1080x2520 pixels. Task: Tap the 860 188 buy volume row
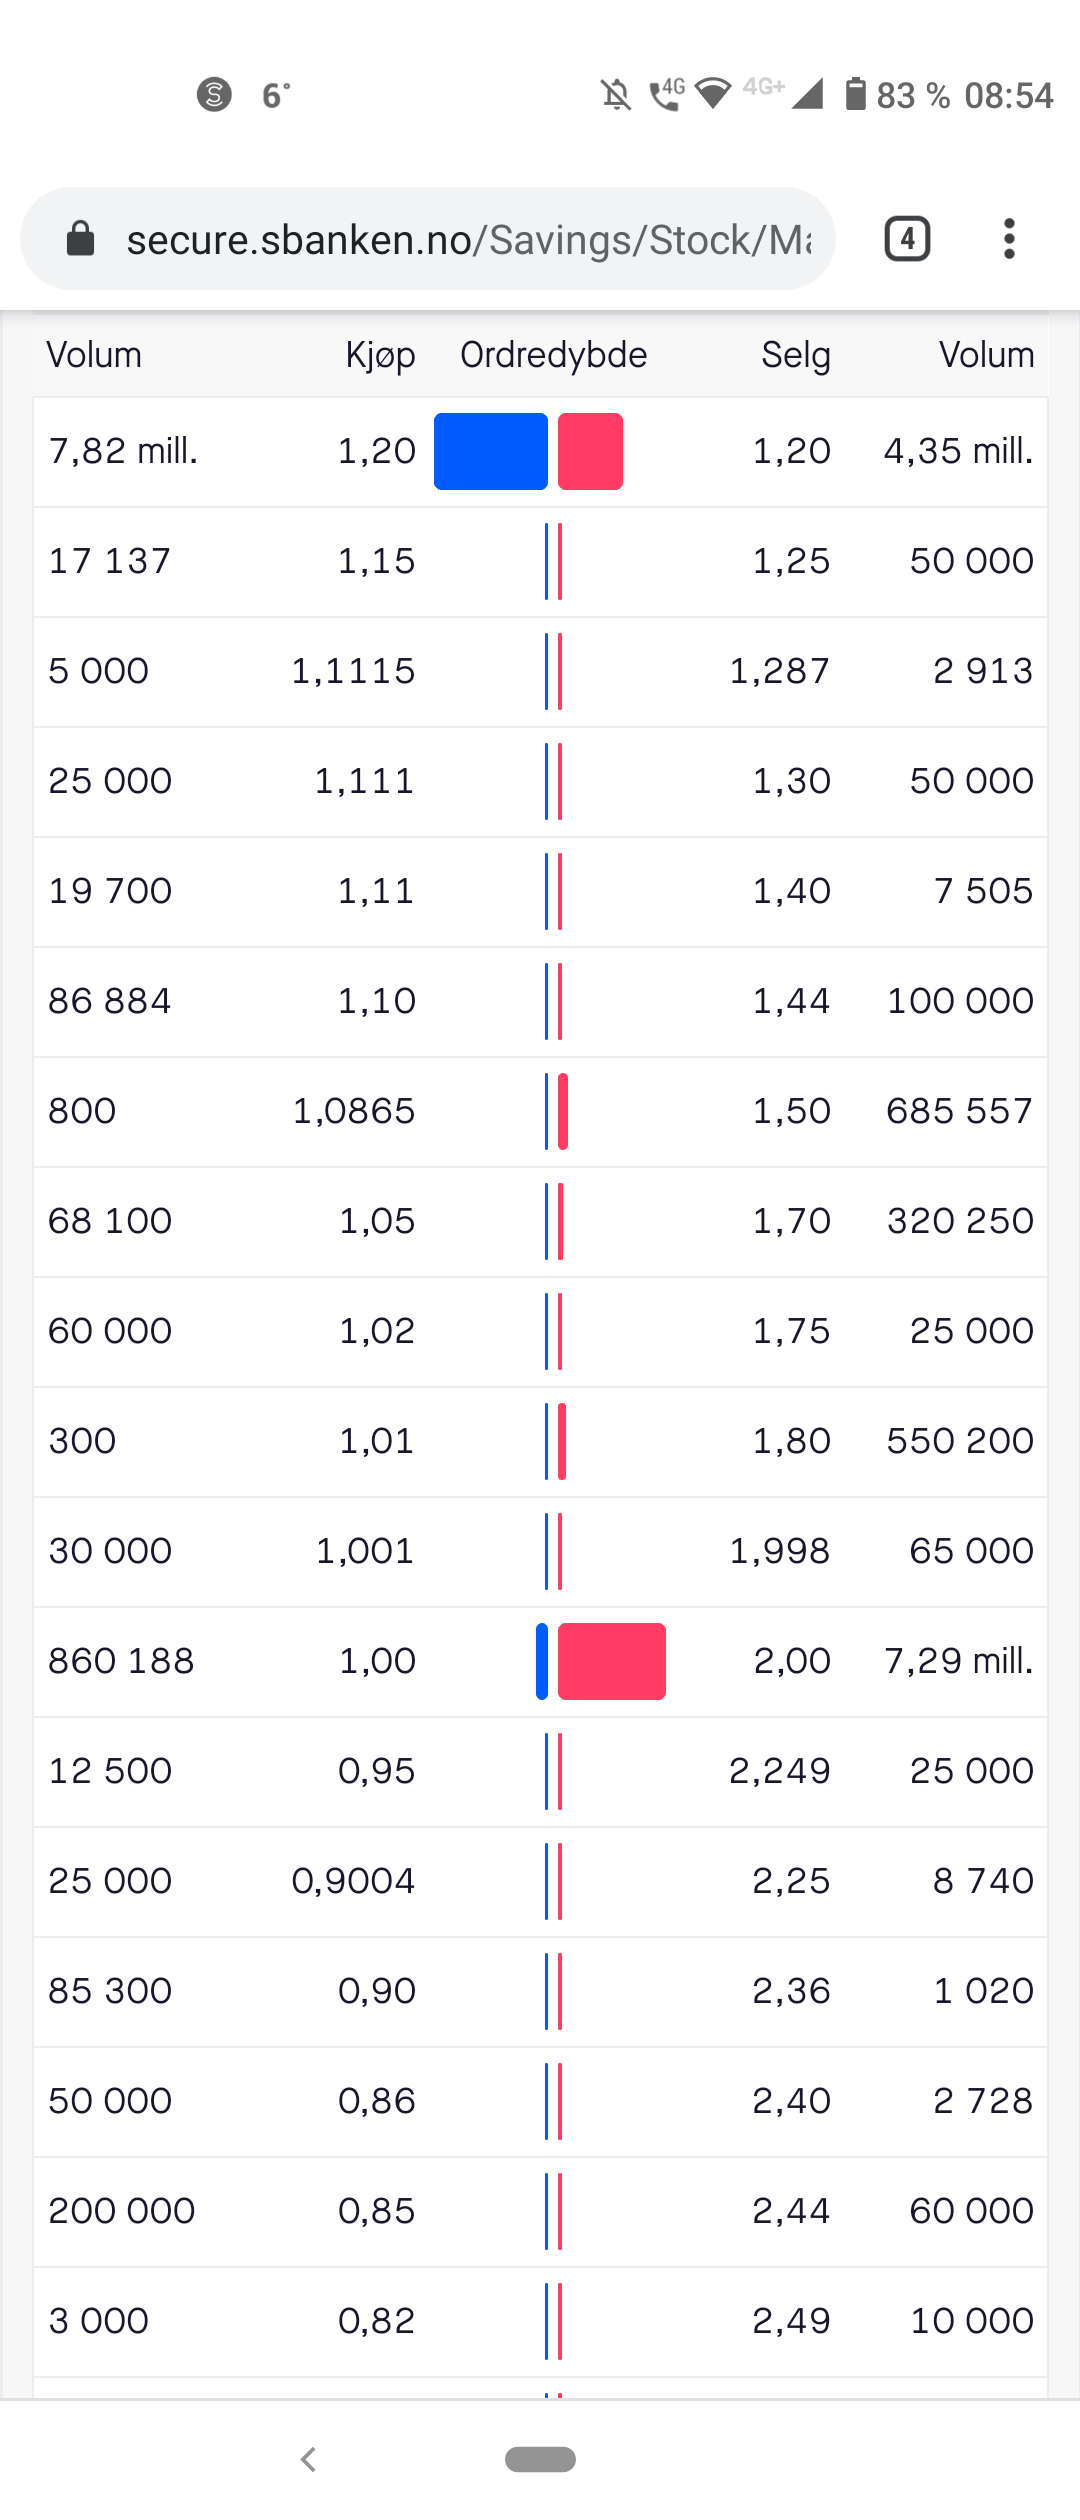(x=121, y=1661)
